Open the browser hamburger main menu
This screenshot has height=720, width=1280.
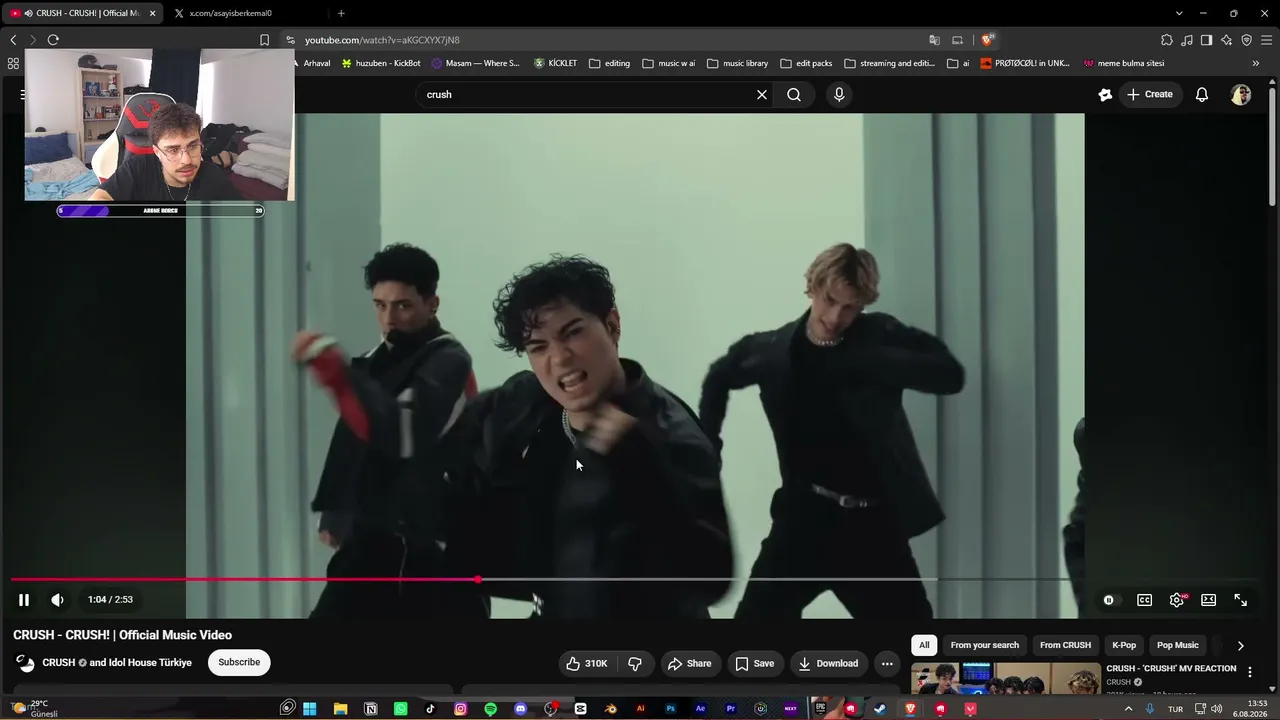point(1266,40)
